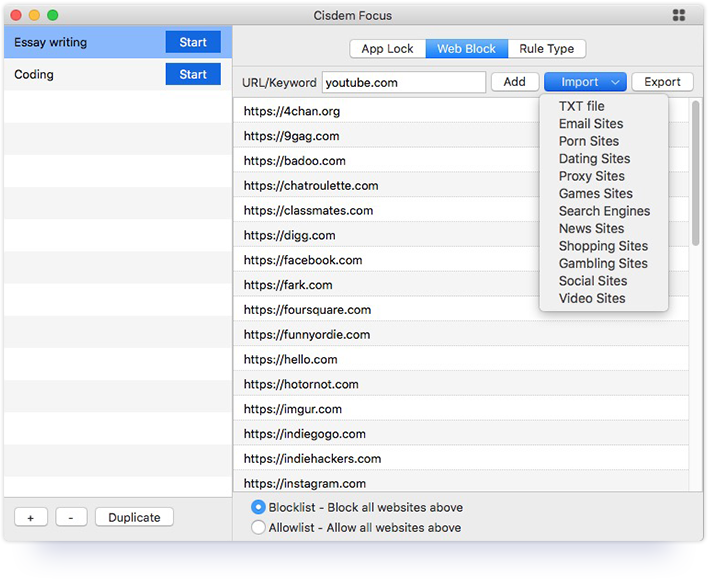The image size is (708, 581).
Task: Add a new focus profile with plus button
Action: 31,517
